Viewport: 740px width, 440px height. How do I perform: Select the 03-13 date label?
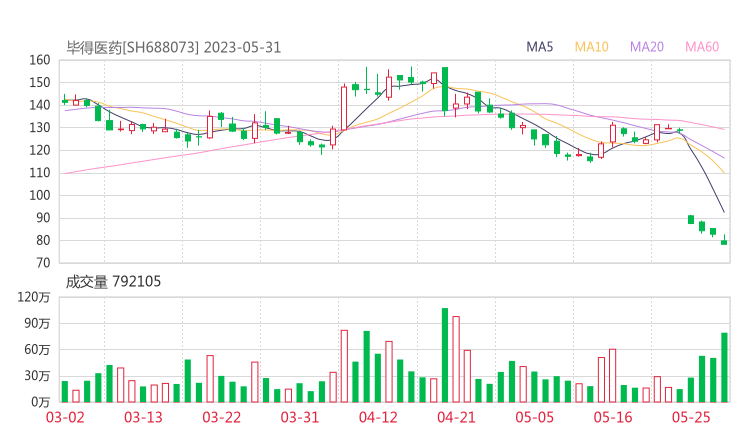143,417
